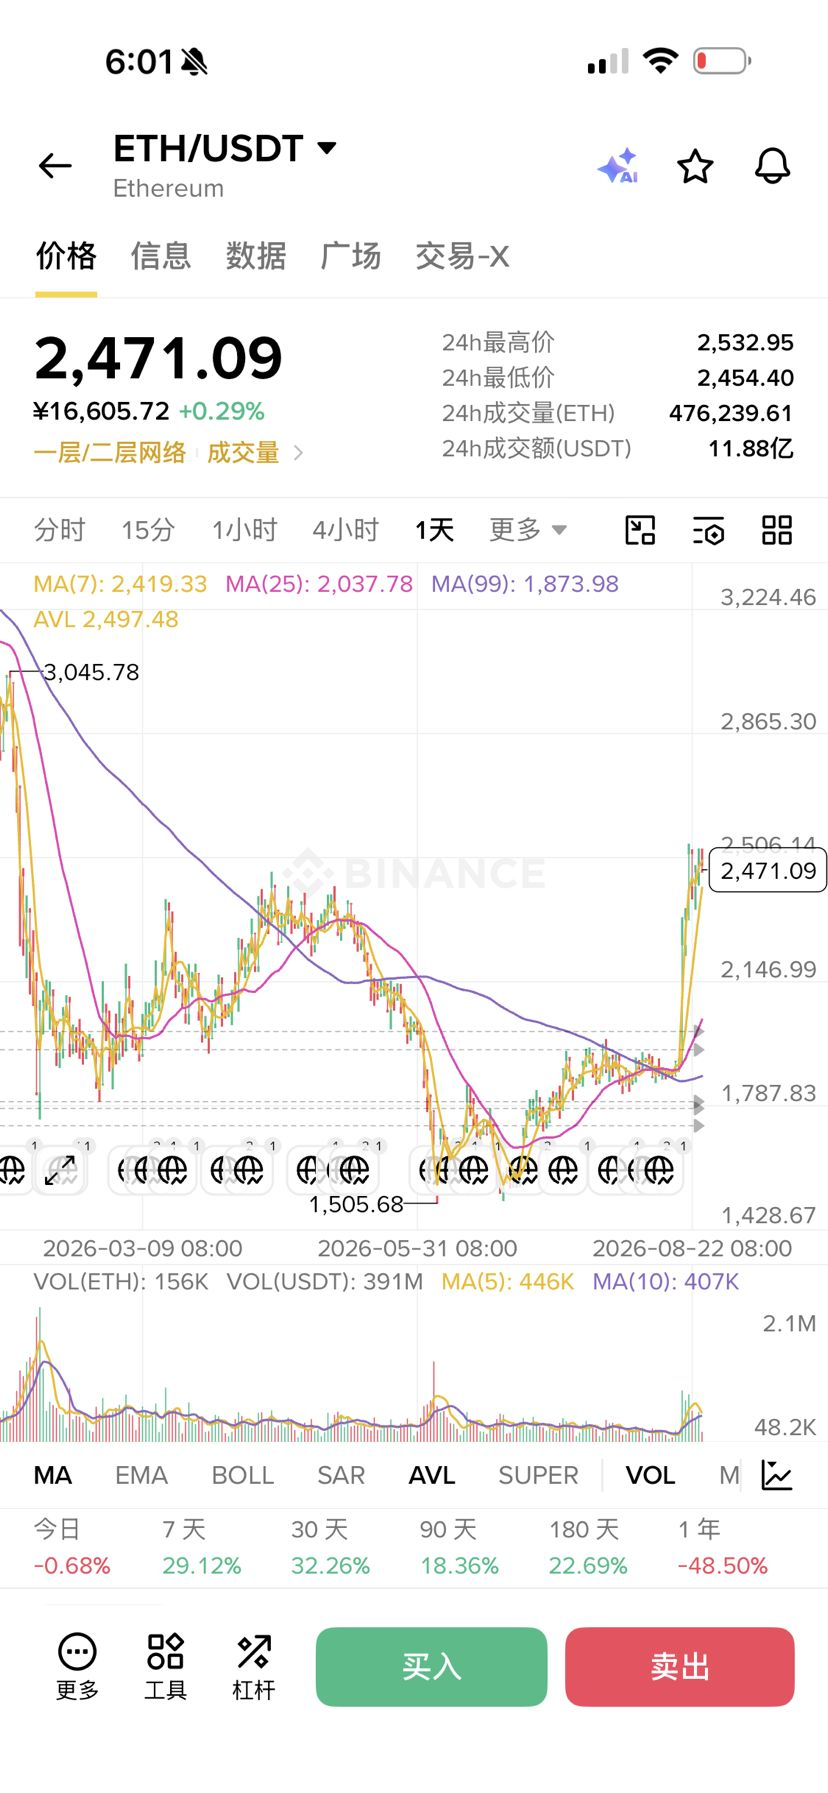Tap the 卖出 sell button

tap(680, 1667)
